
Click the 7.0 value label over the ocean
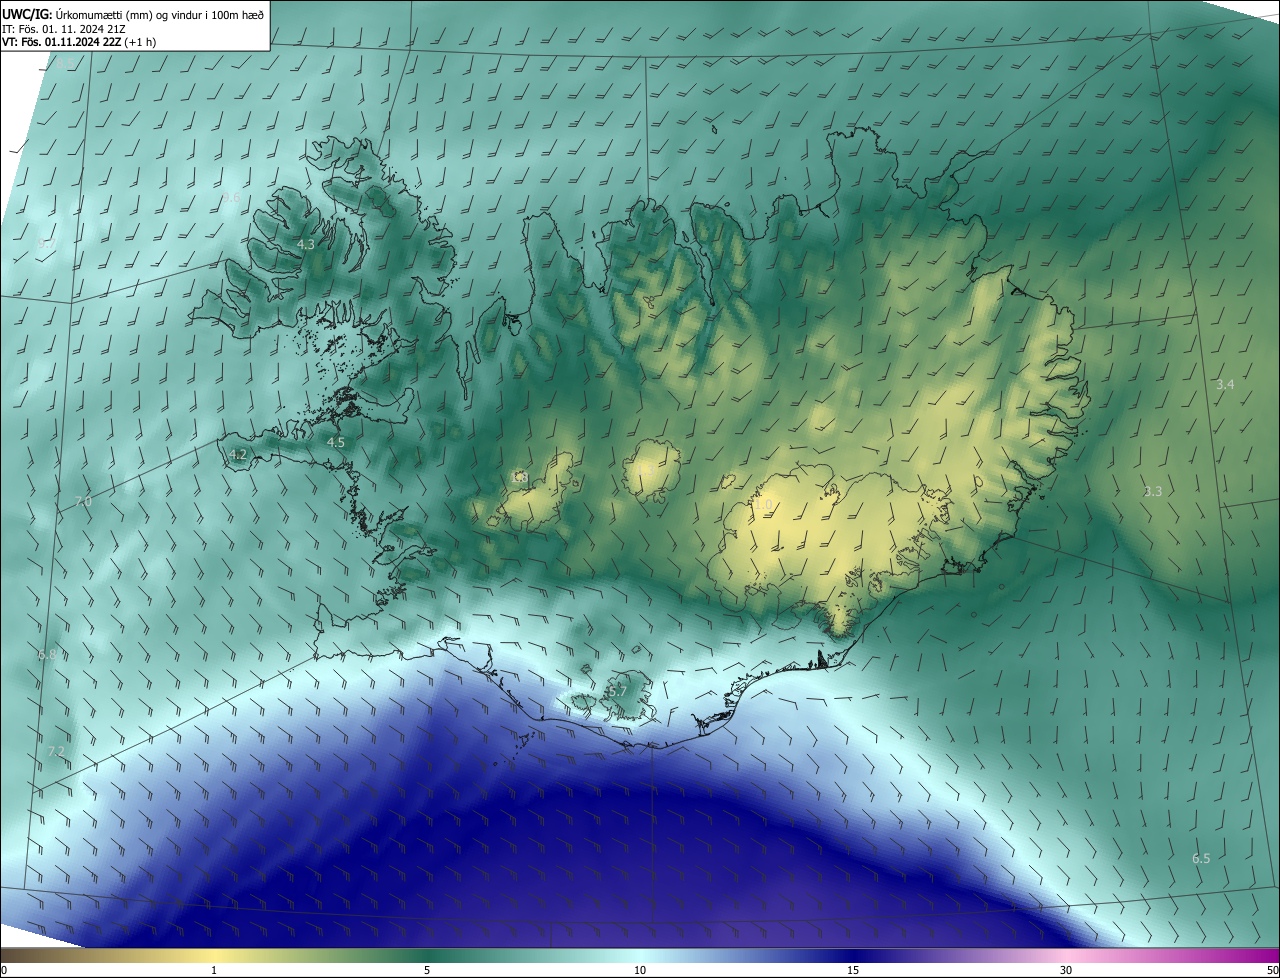click(x=83, y=501)
